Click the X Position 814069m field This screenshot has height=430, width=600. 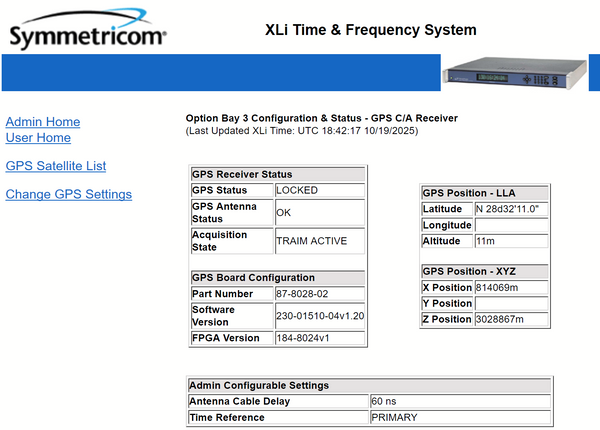tap(510, 287)
